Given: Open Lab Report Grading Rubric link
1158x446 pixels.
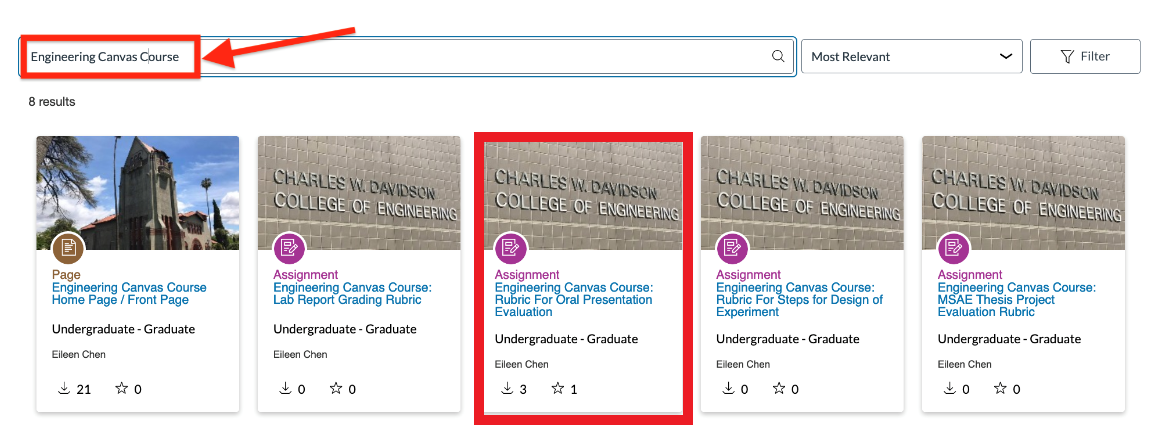Looking at the screenshot, I should pos(352,294).
